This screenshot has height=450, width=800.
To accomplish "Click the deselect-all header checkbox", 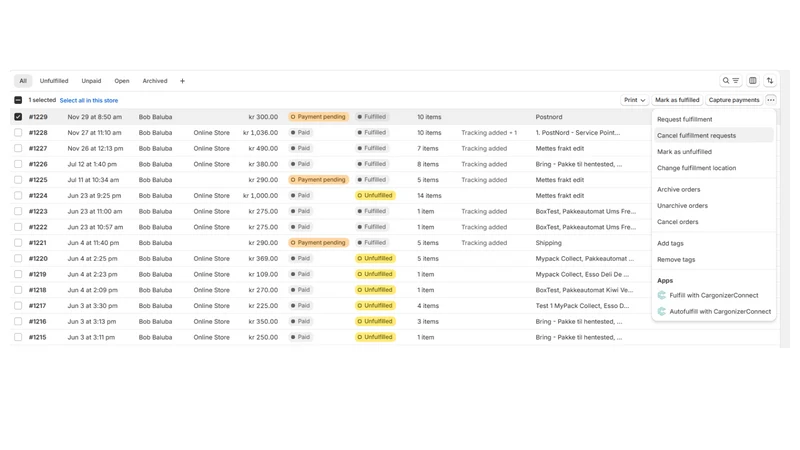I will [18, 101].
